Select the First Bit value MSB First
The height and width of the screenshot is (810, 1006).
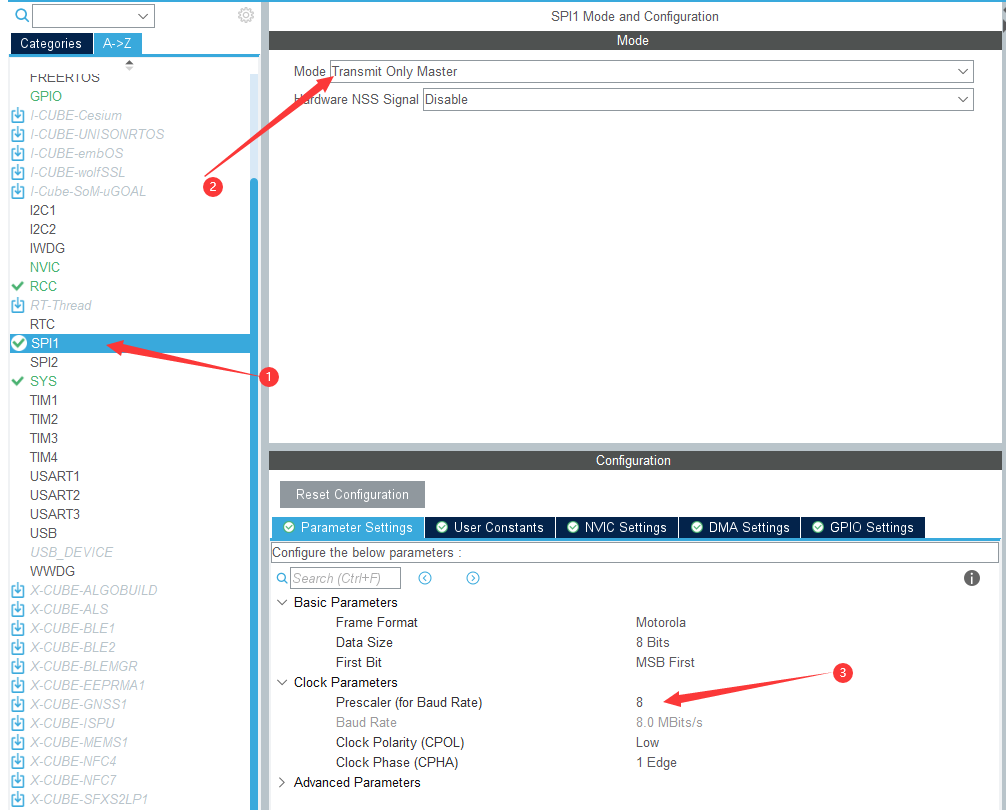pos(665,662)
